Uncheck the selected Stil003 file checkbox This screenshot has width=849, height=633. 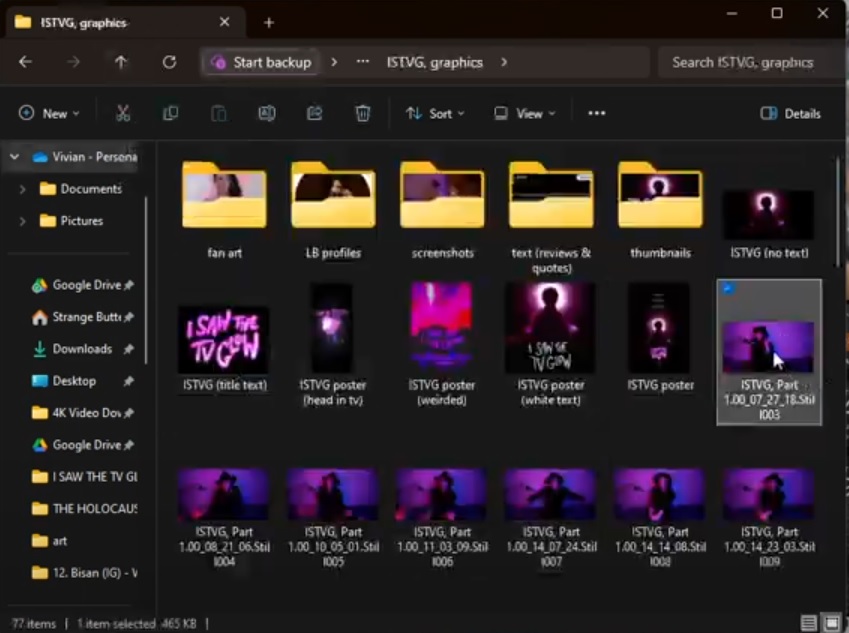[x=728, y=289]
